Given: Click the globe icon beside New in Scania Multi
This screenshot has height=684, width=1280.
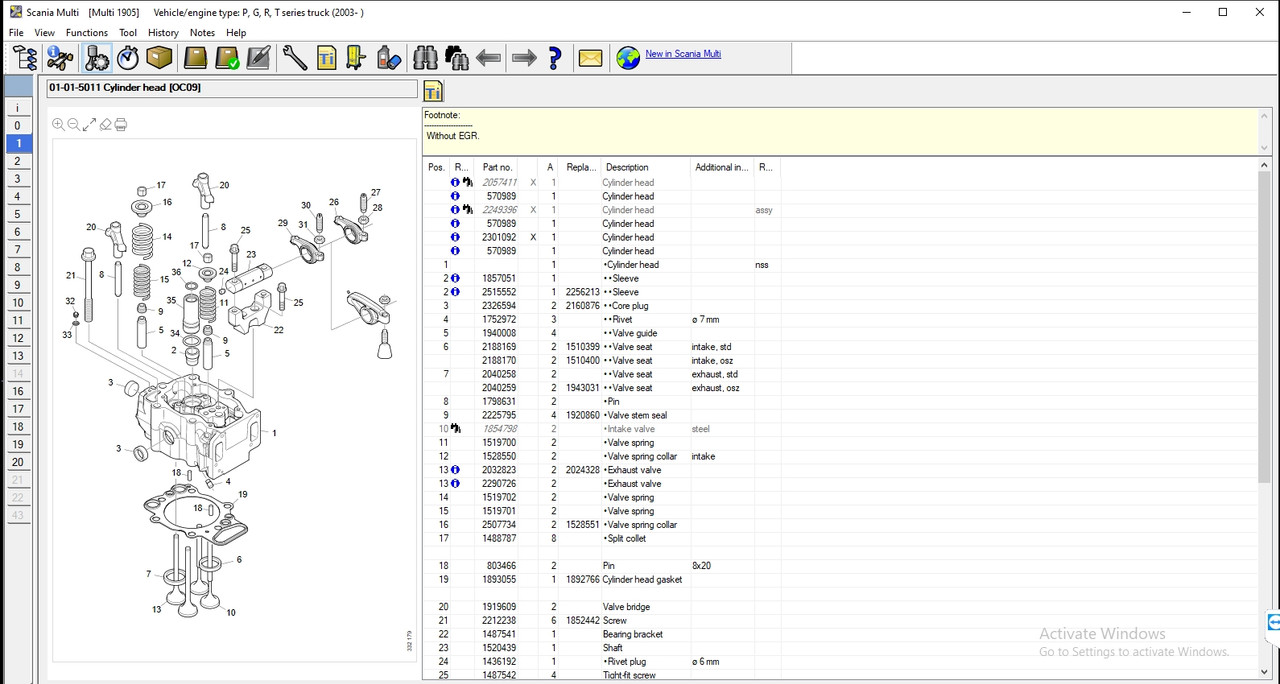Looking at the screenshot, I should pos(628,58).
